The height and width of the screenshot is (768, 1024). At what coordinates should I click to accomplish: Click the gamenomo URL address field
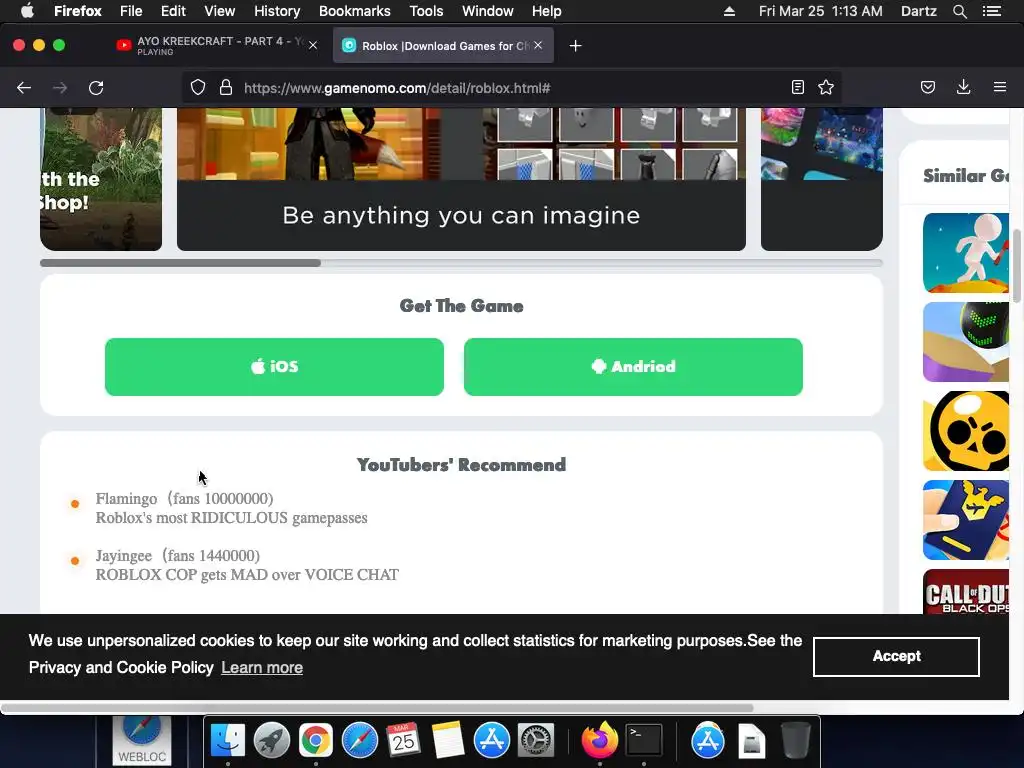click(x=513, y=88)
